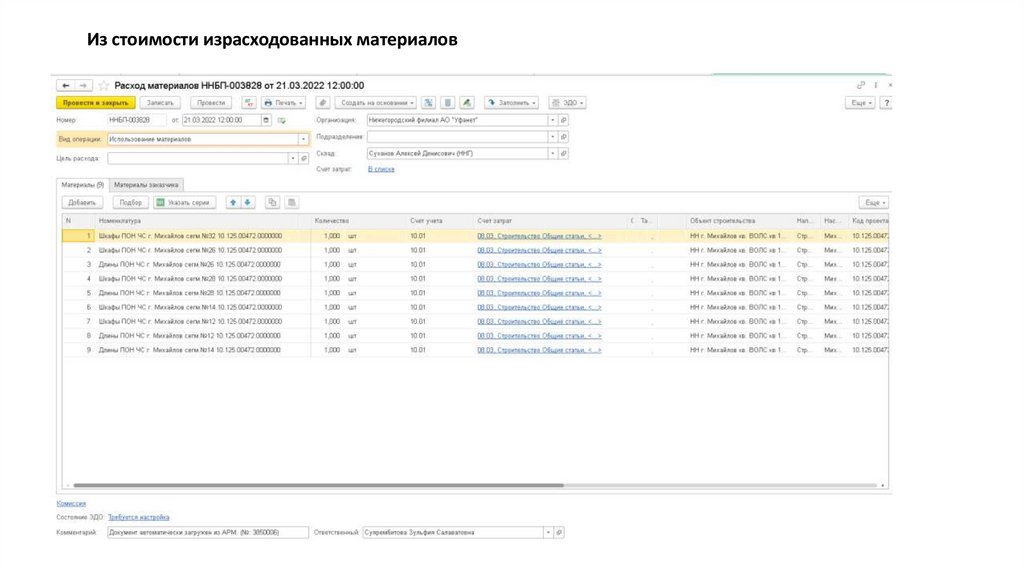Click the Комментарий input field

click(207, 533)
